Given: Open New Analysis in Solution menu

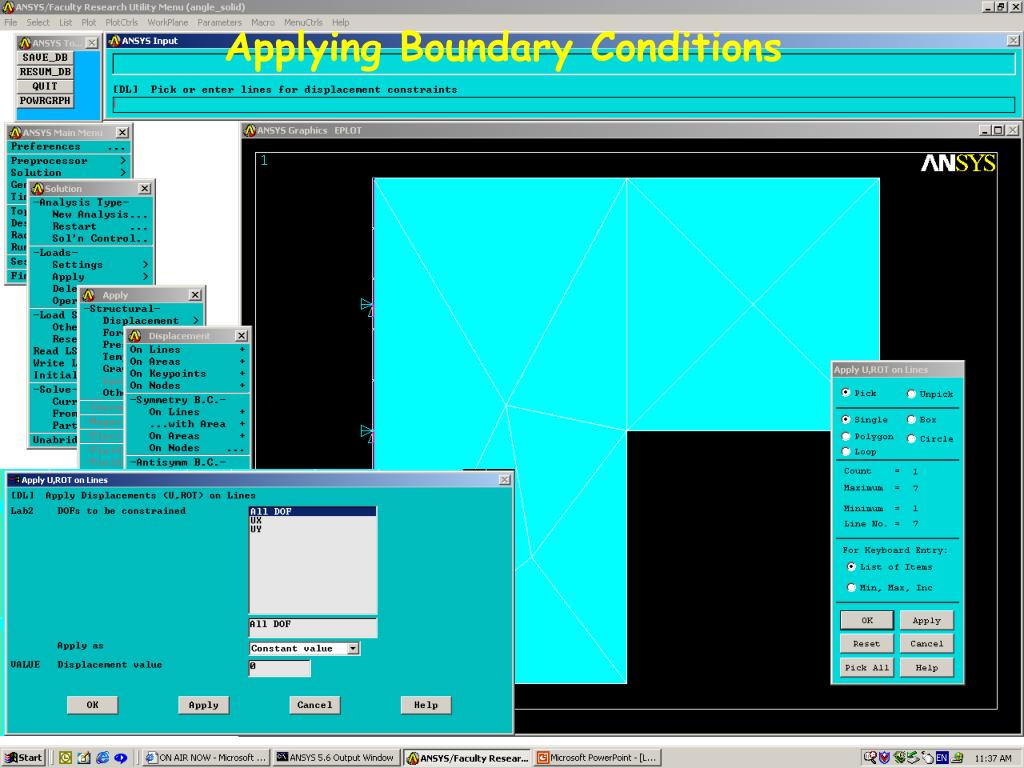Looking at the screenshot, I should 99,214.
